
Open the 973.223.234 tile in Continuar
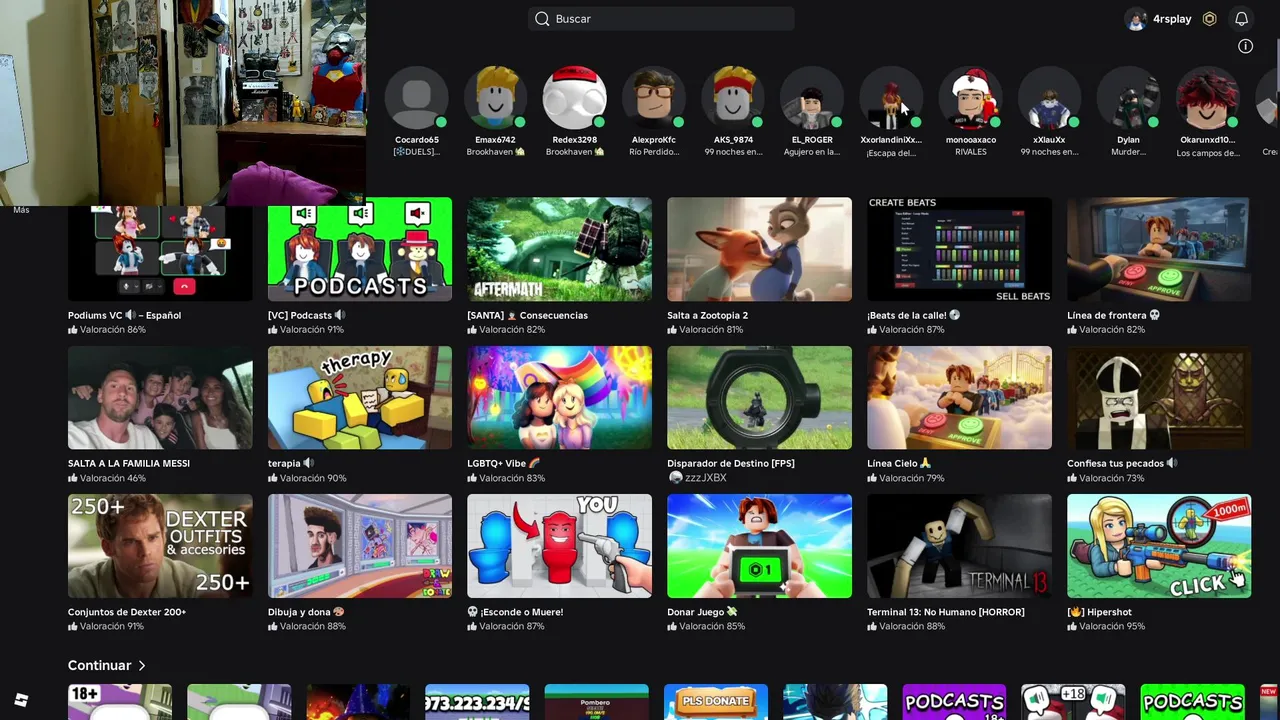(x=477, y=702)
